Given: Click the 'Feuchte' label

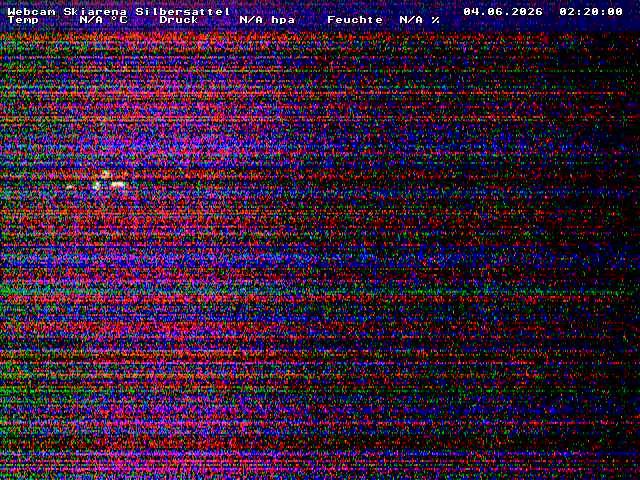Looking at the screenshot, I should point(355,20).
